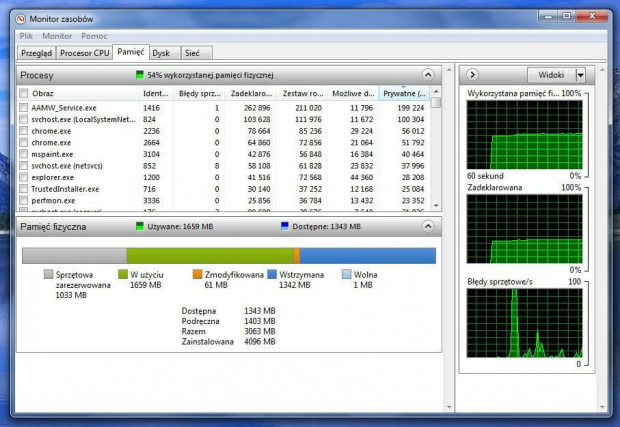Image resolution: width=620 pixels, height=427 pixels.
Task: Open the Pomoc menu
Action: click(x=94, y=36)
